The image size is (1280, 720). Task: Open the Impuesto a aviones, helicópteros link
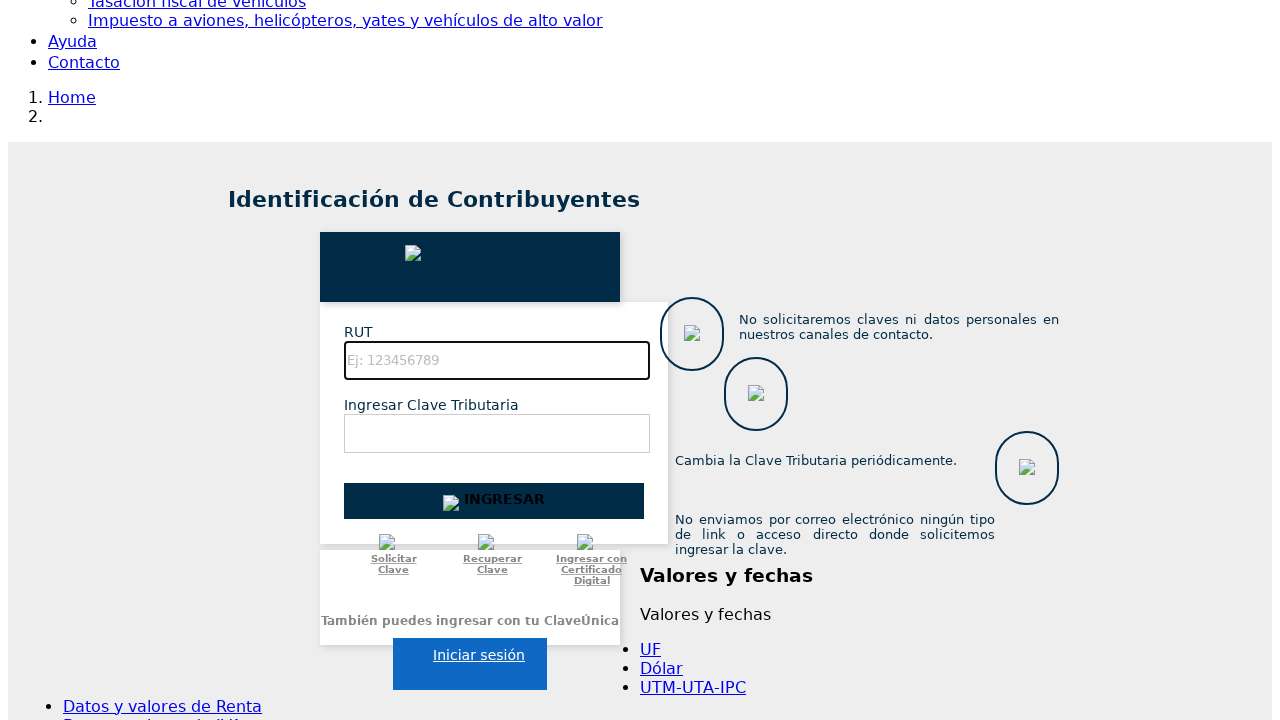(x=345, y=21)
